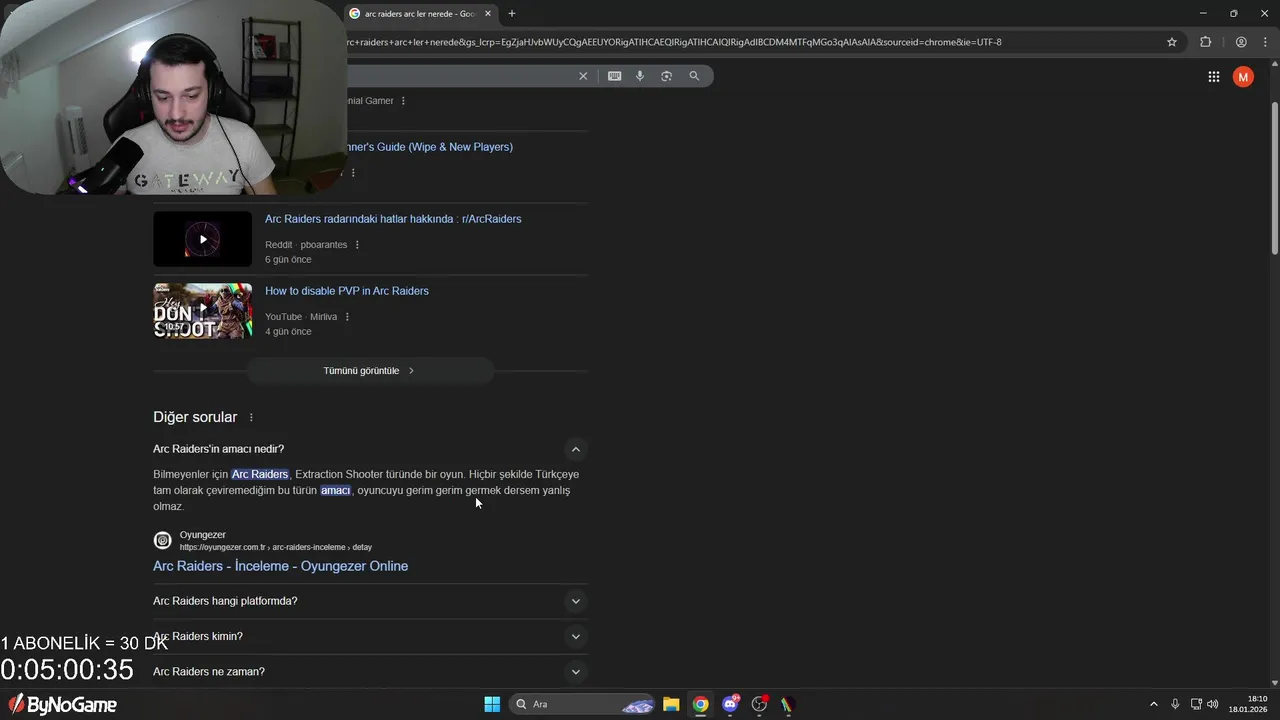Show hidden system tray icons

(1153, 704)
